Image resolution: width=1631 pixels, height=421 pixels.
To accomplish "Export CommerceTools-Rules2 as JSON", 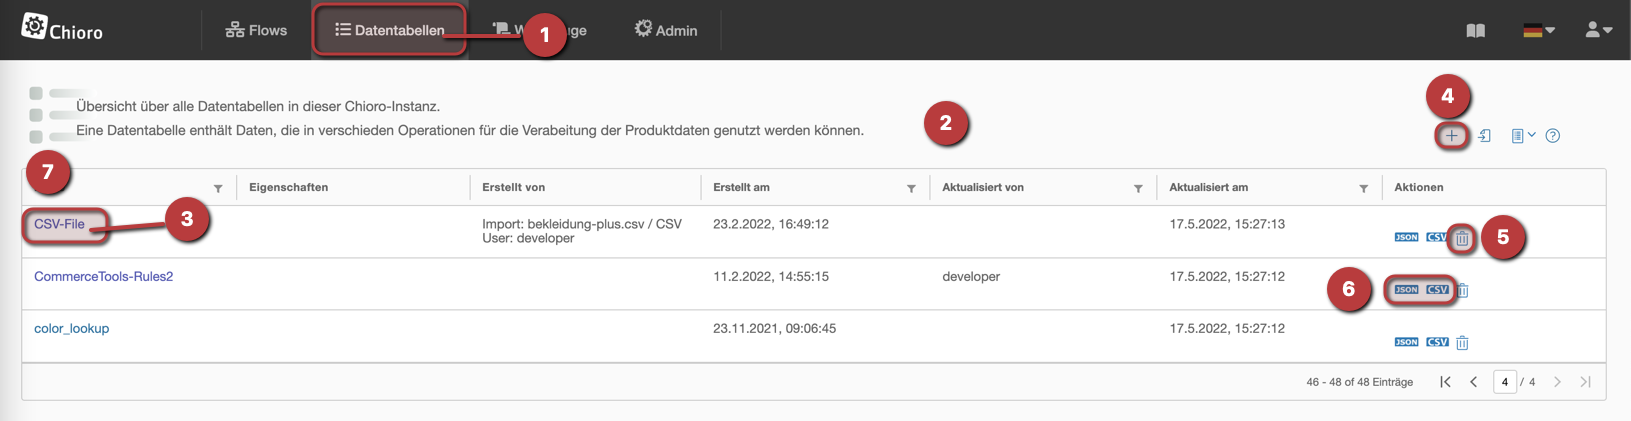I will [1406, 290].
